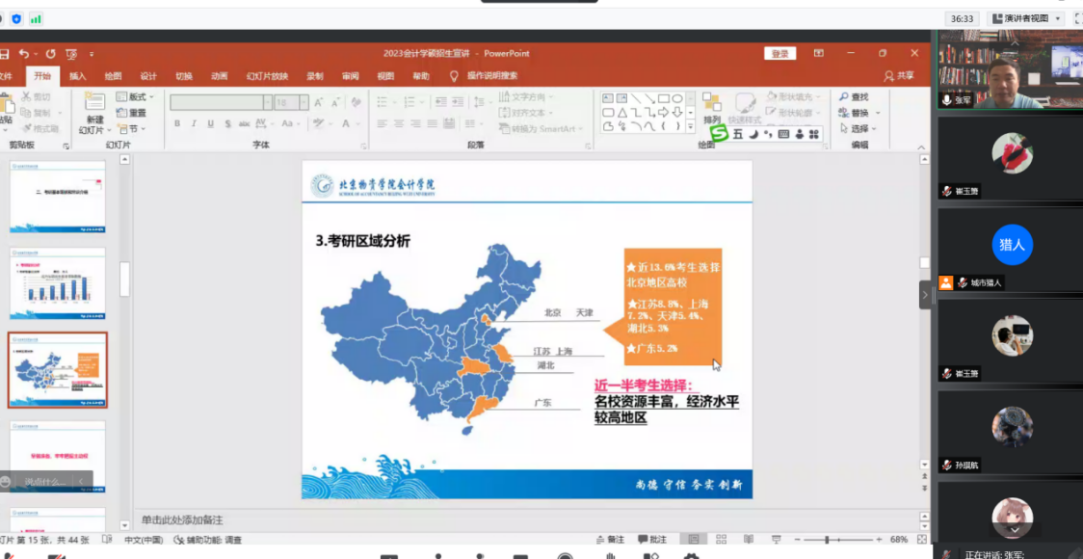Expand the Select (选择) dropdown
Viewport: 1083px width, 559px height.
(x=859, y=129)
